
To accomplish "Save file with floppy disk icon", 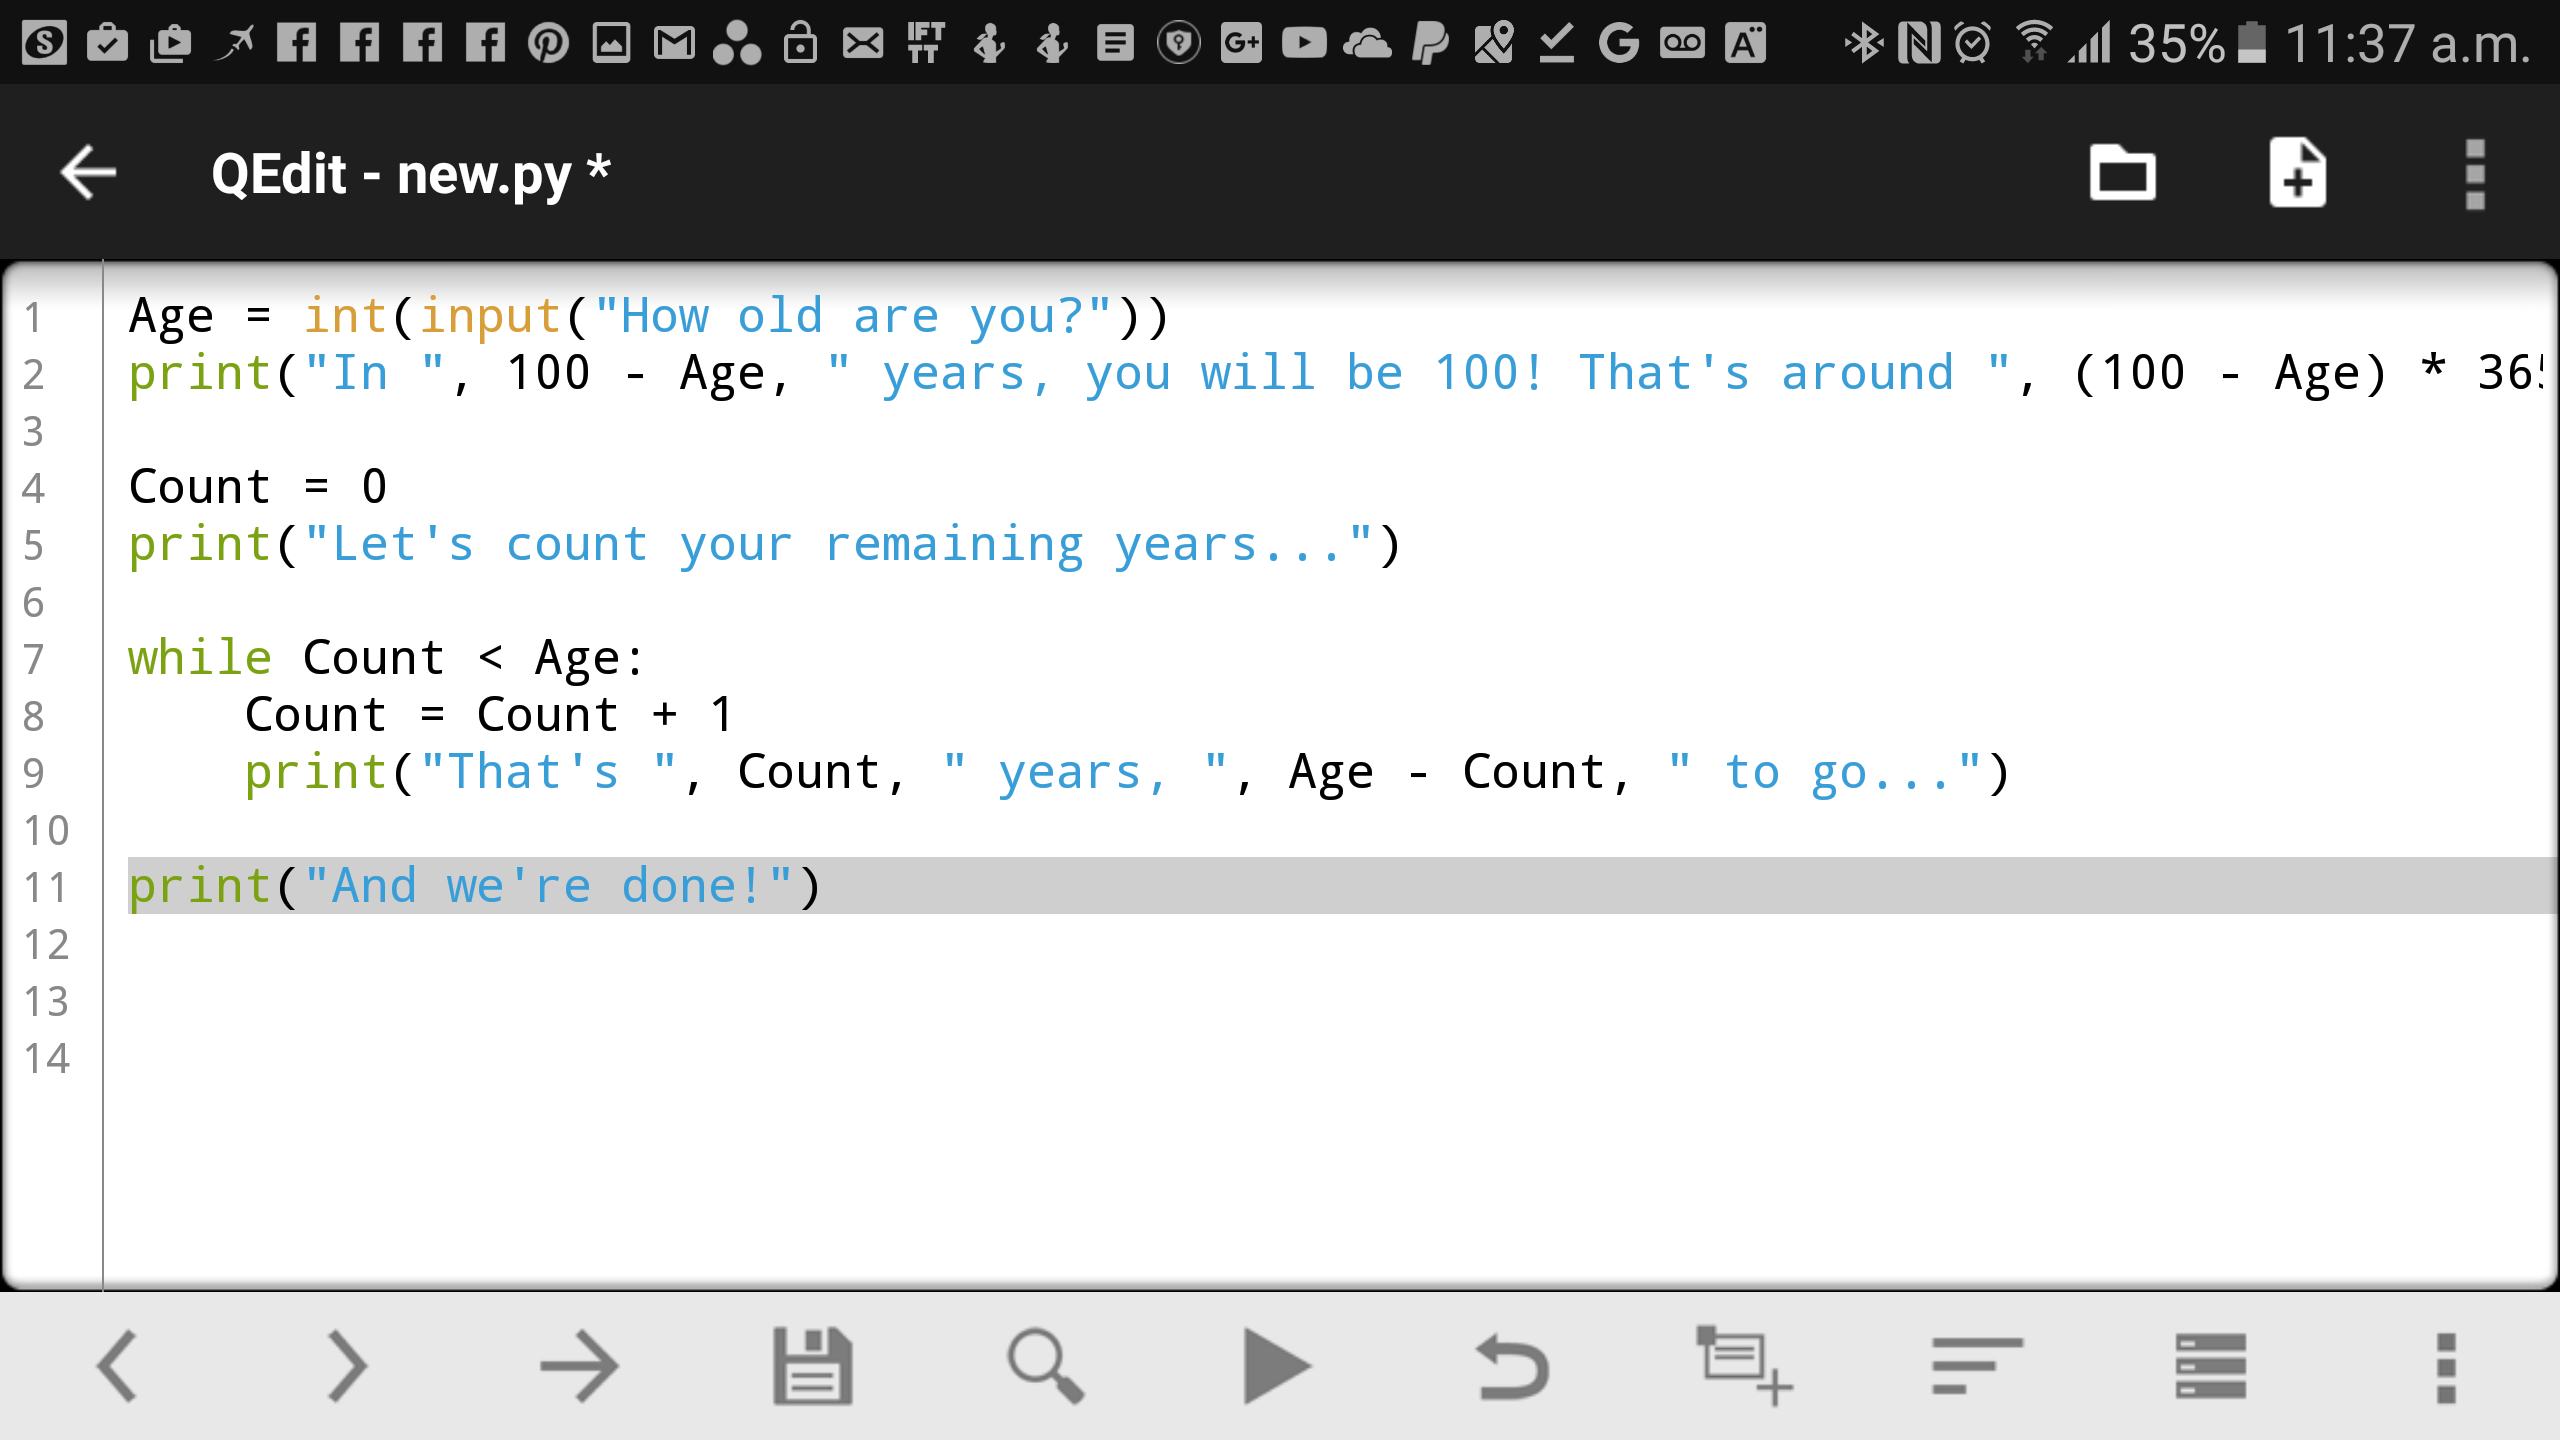I will pos(812,1366).
